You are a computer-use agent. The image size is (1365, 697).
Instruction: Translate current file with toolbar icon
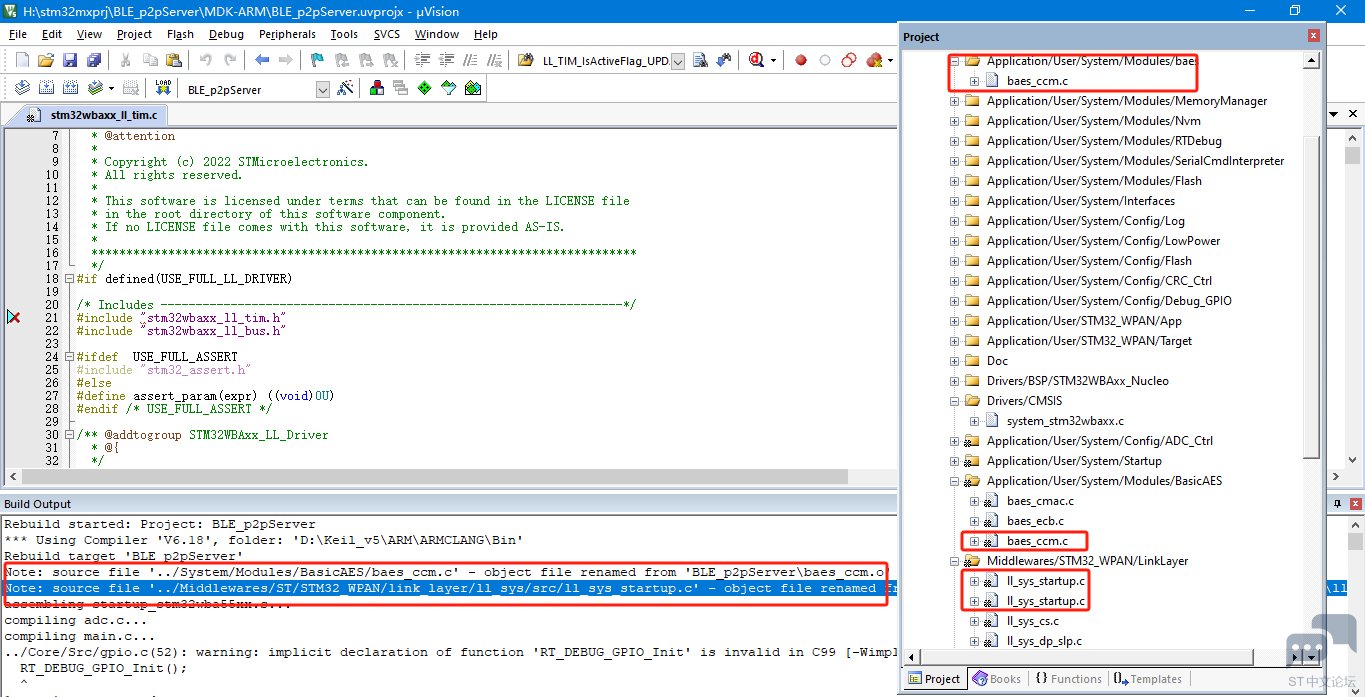pos(23,88)
